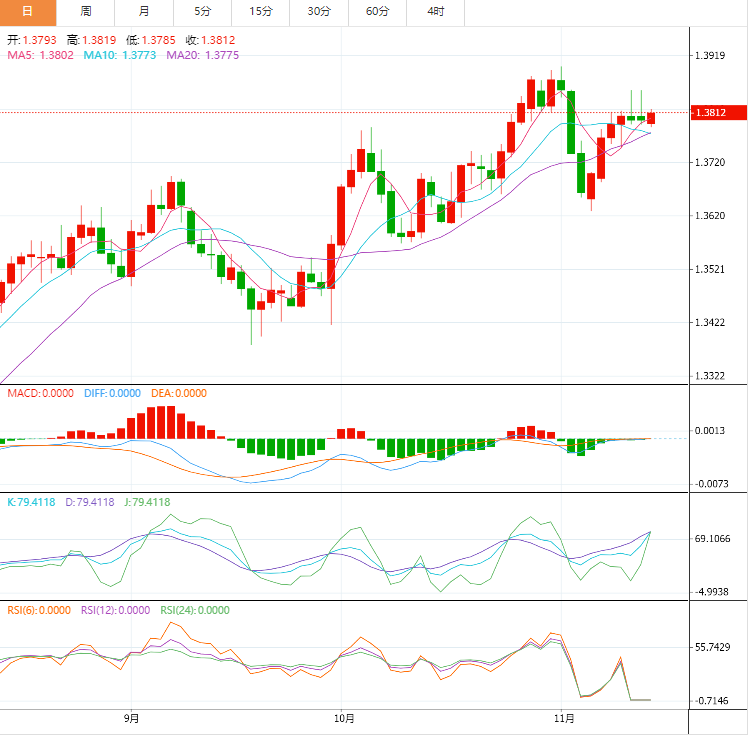Select the RSI(6) indicator label

point(39,610)
